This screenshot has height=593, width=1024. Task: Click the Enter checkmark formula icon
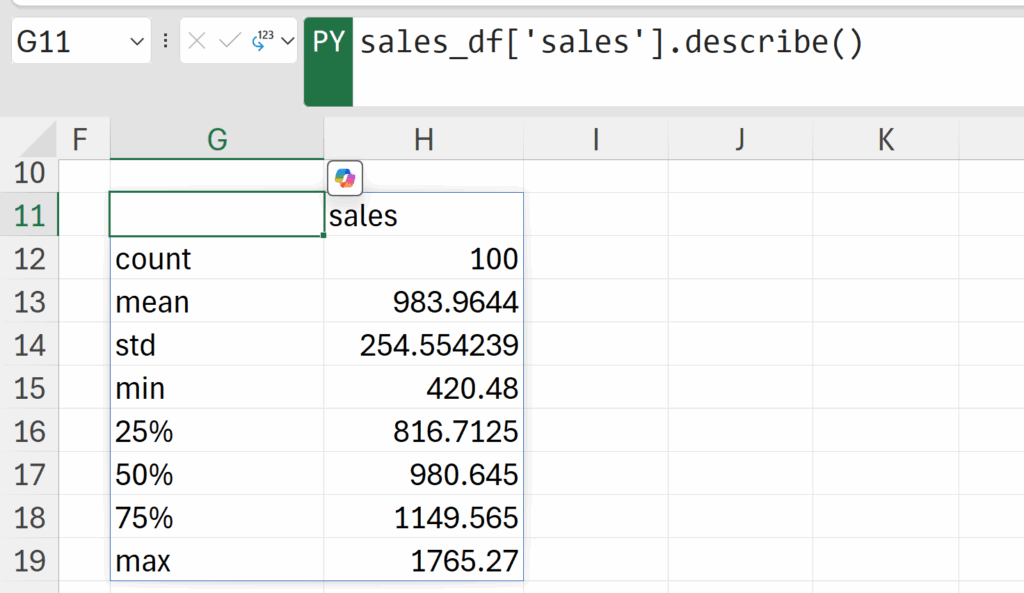(x=229, y=42)
